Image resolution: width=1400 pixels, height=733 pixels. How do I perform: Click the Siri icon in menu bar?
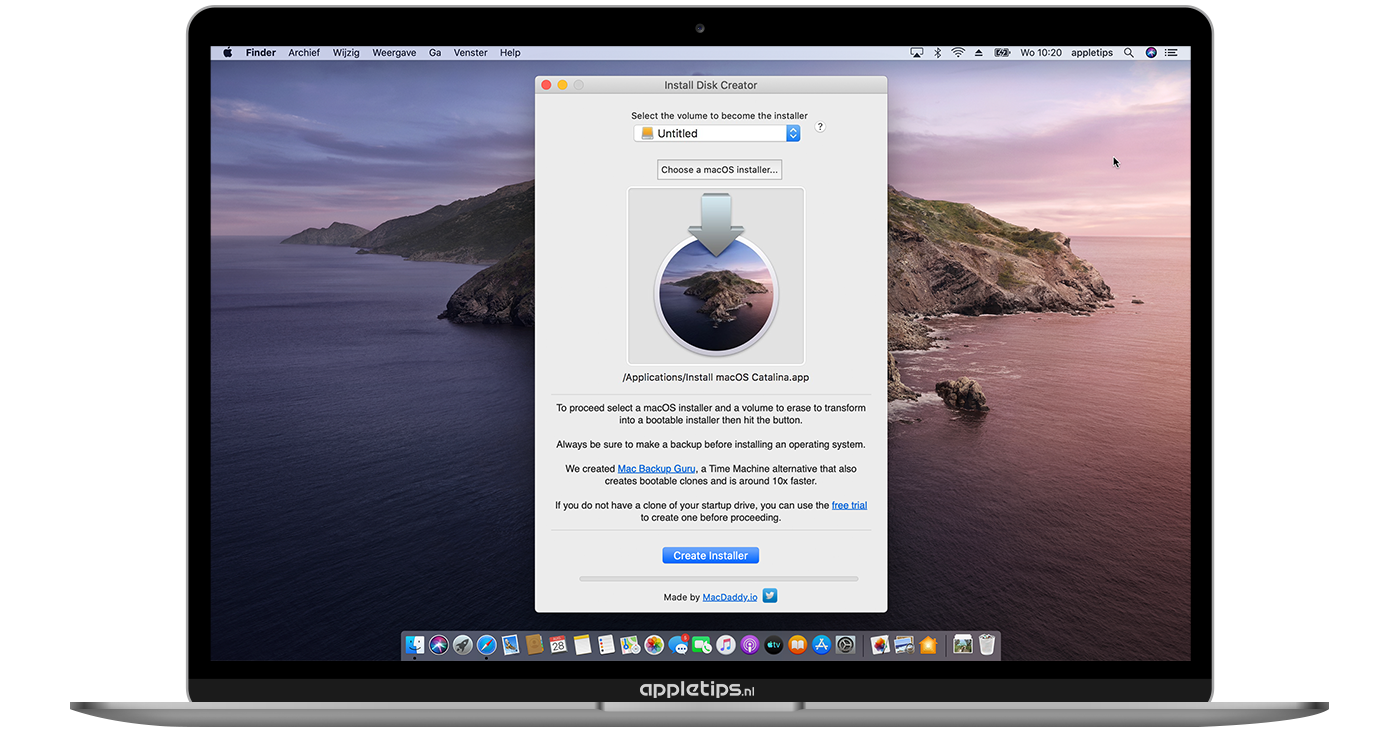coord(1151,53)
